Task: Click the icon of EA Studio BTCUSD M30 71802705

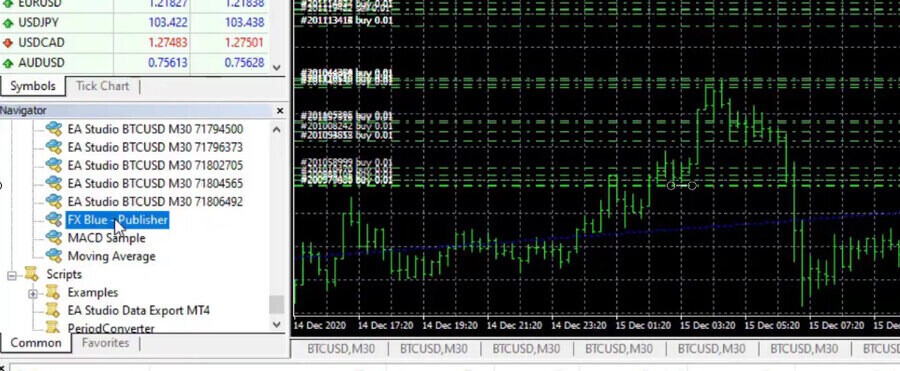Action: point(53,165)
